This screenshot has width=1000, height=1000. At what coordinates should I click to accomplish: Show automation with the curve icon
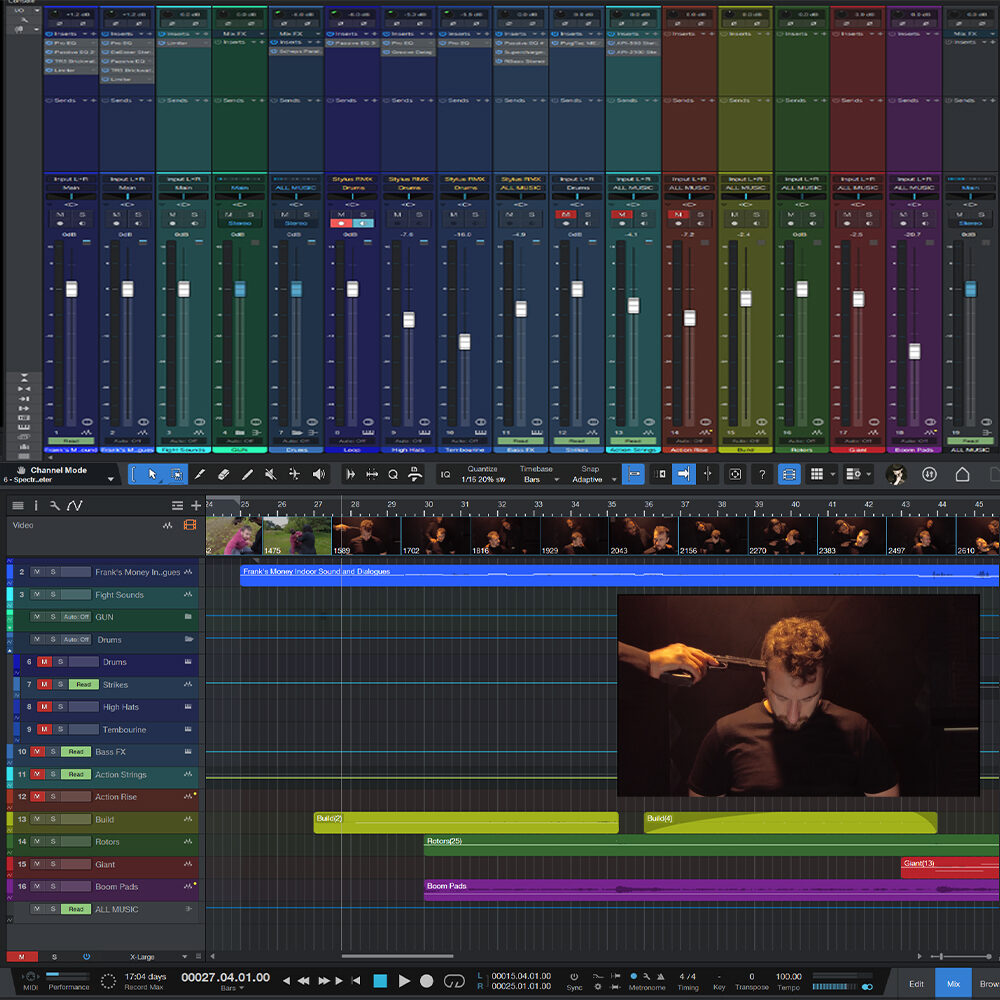[75, 506]
